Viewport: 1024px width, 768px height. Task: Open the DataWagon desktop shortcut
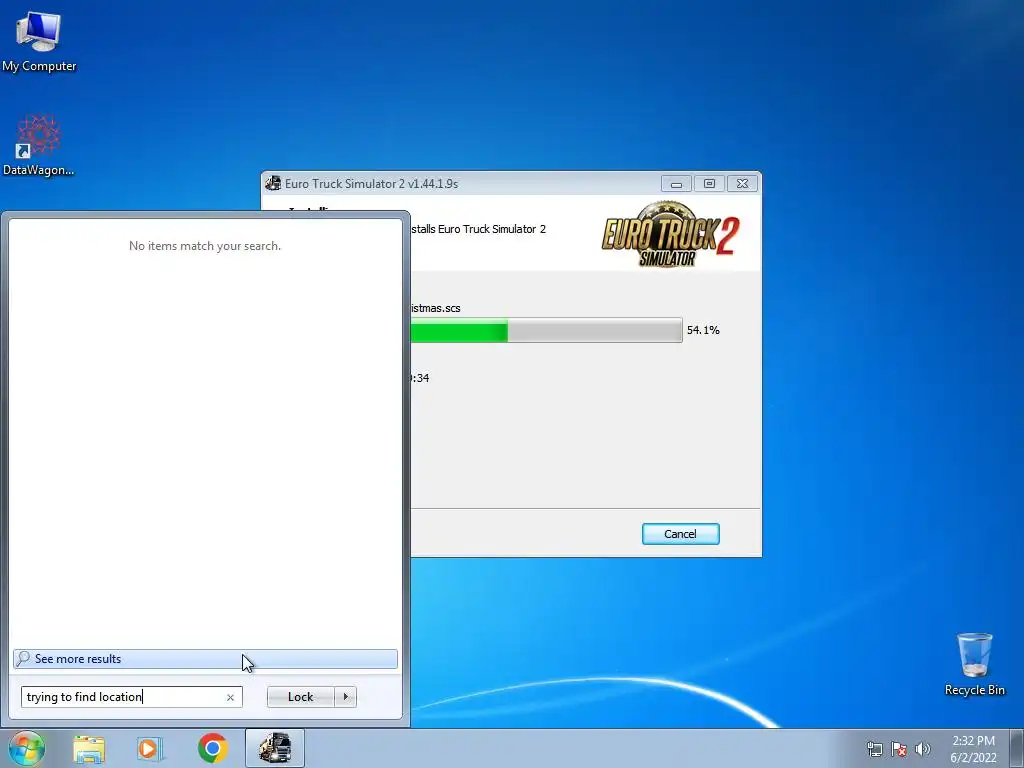tap(39, 145)
